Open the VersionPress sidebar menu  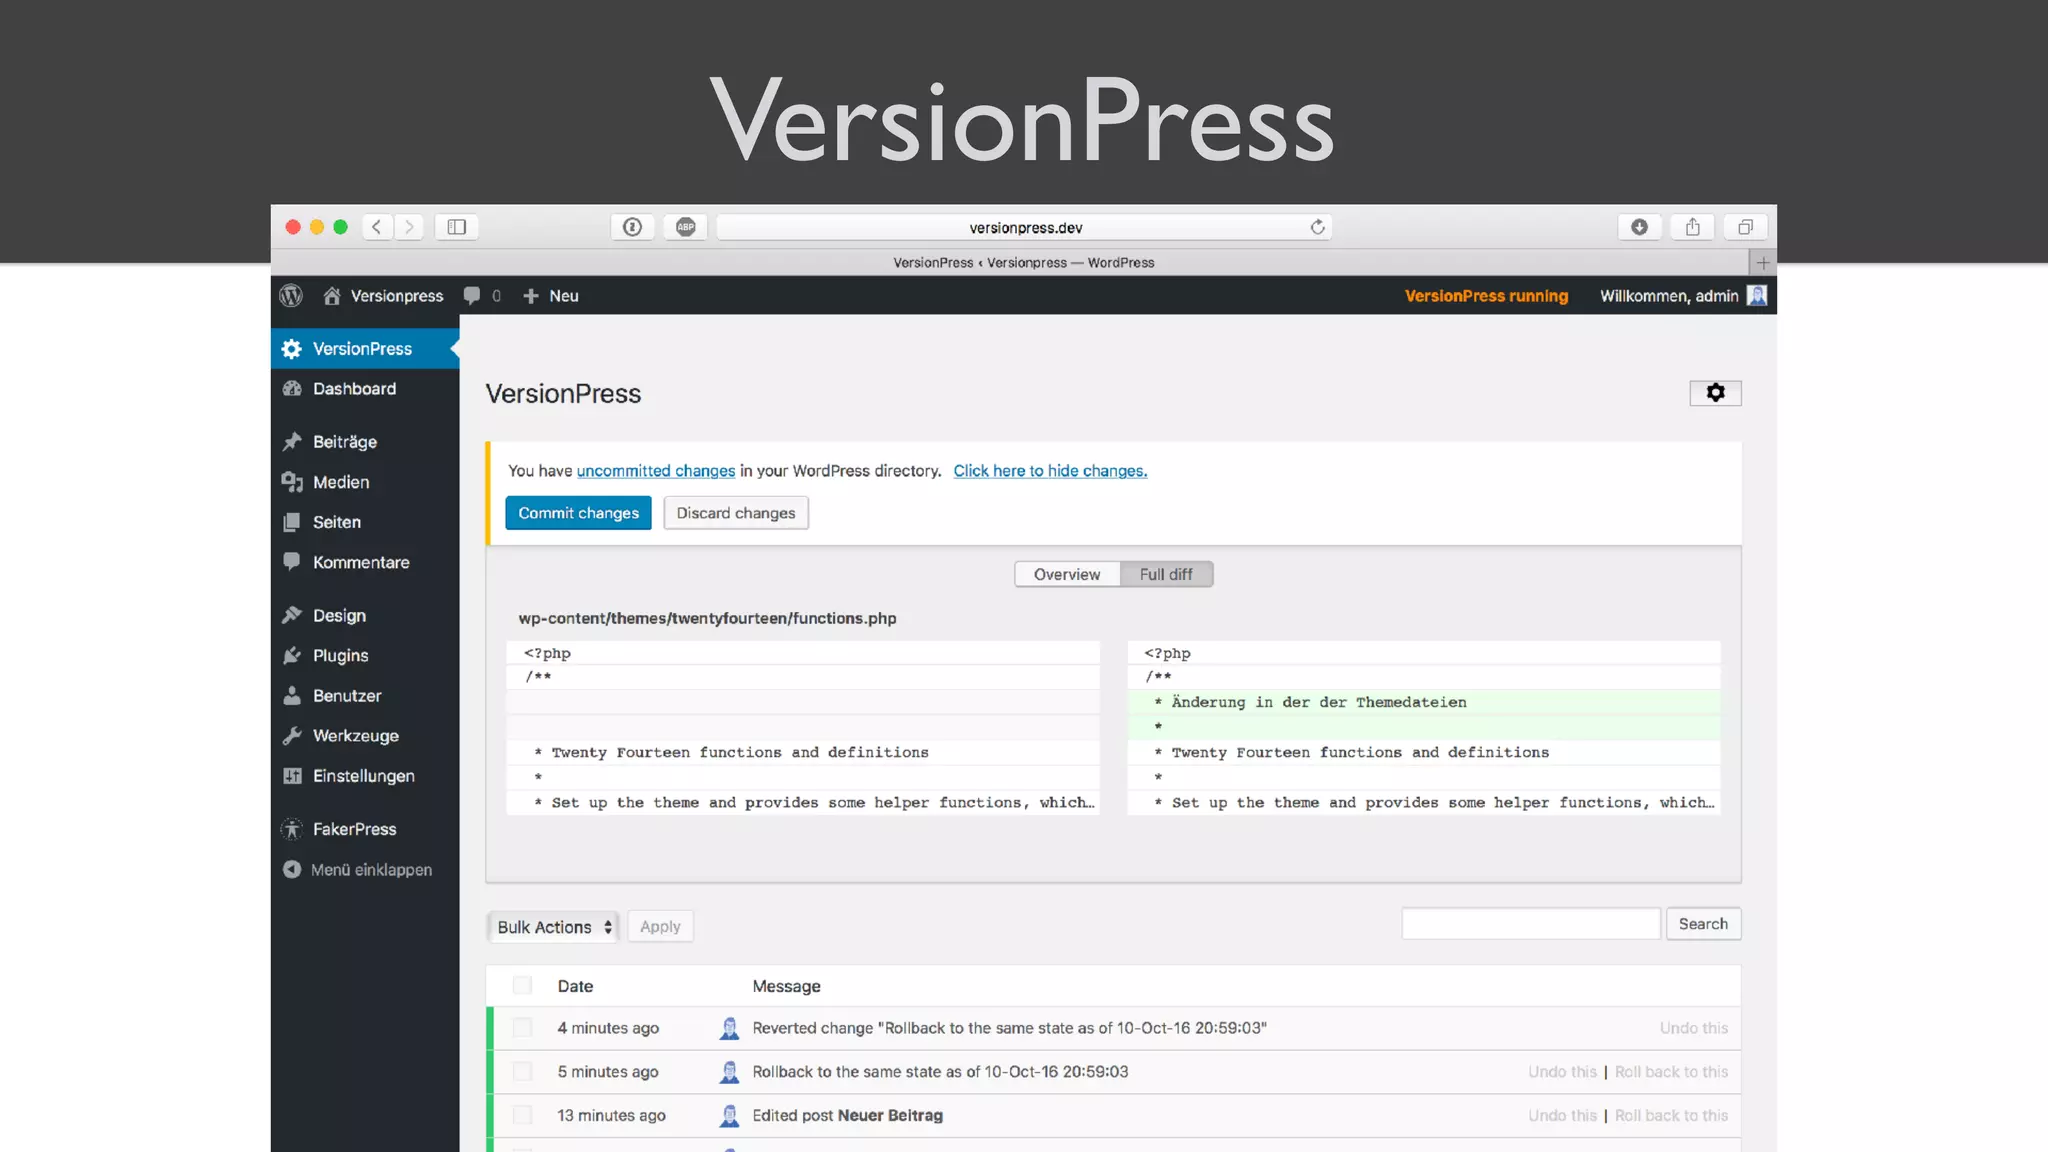365,348
